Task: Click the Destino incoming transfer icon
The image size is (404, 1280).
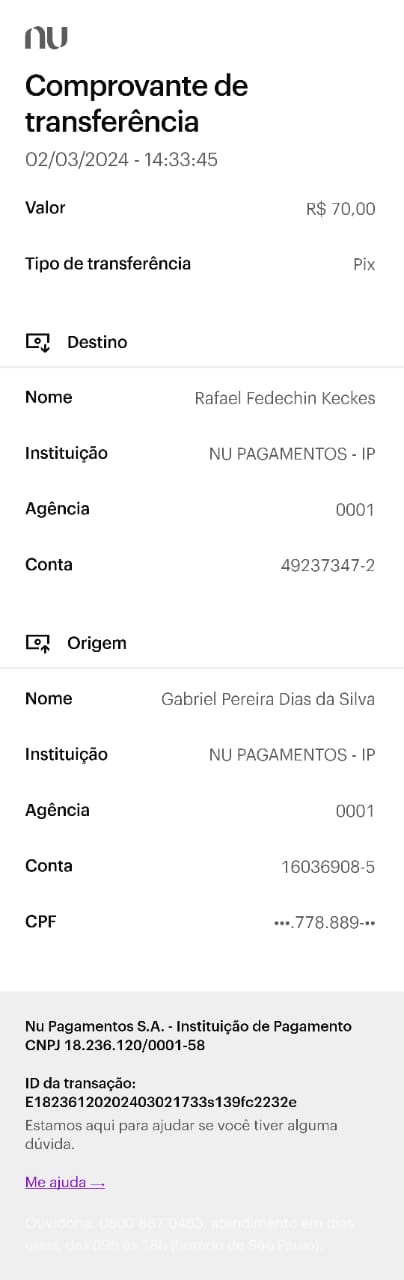Action: point(37,342)
